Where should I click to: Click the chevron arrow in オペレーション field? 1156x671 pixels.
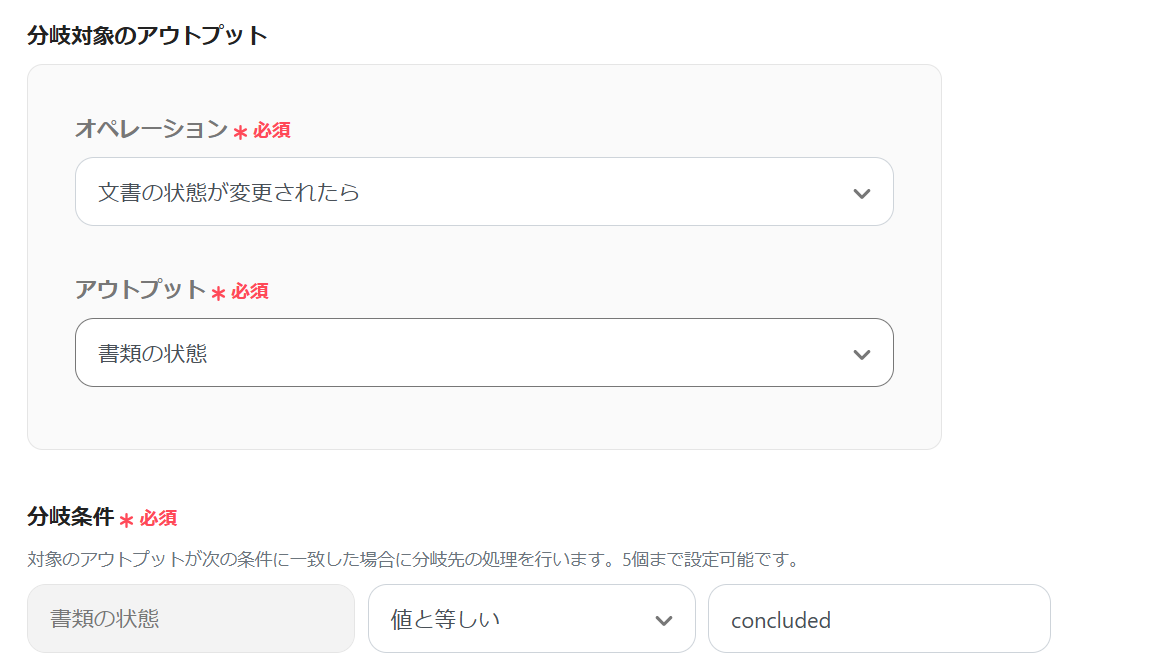coord(862,193)
